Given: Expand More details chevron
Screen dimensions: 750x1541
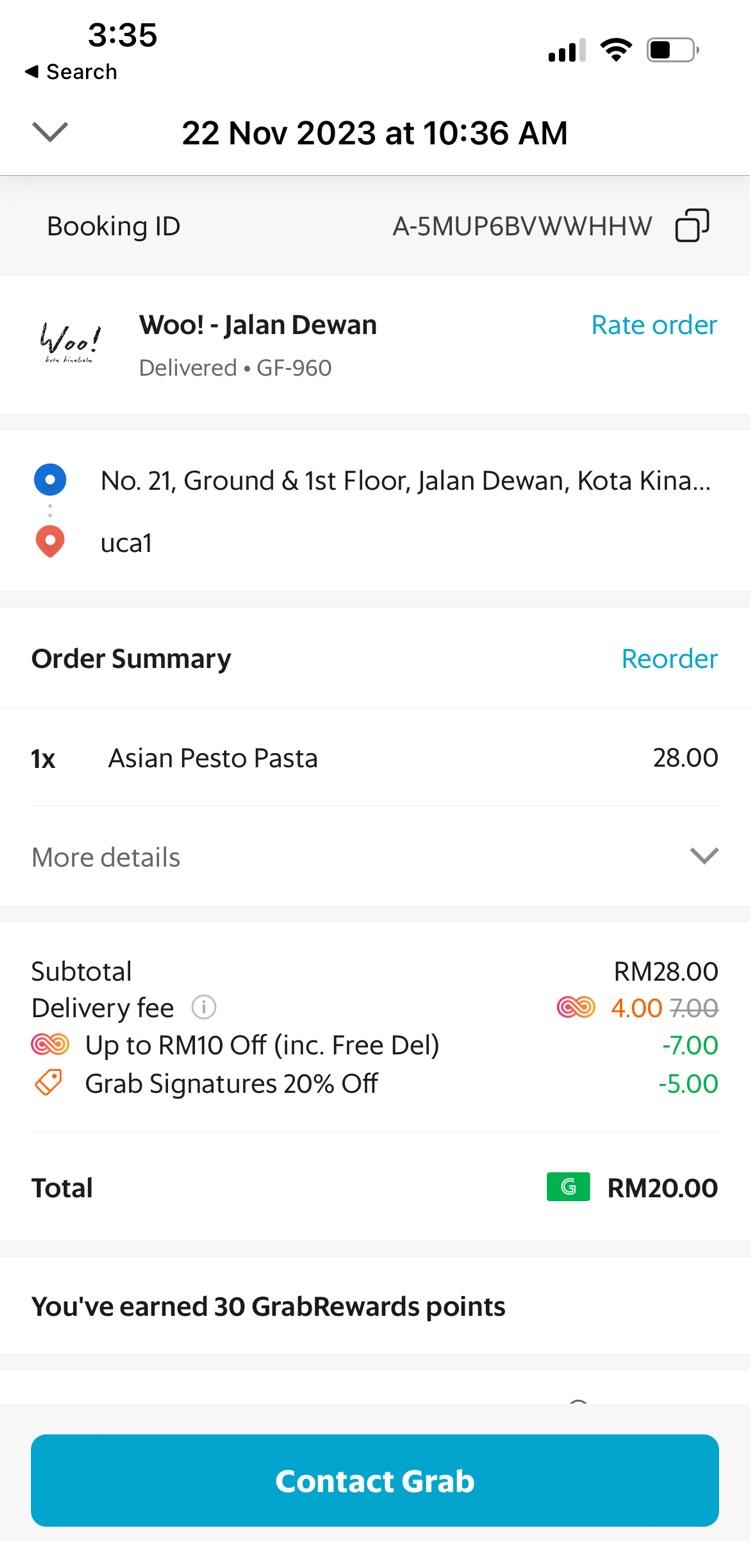Looking at the screenshot, I should tap(704, 856).
